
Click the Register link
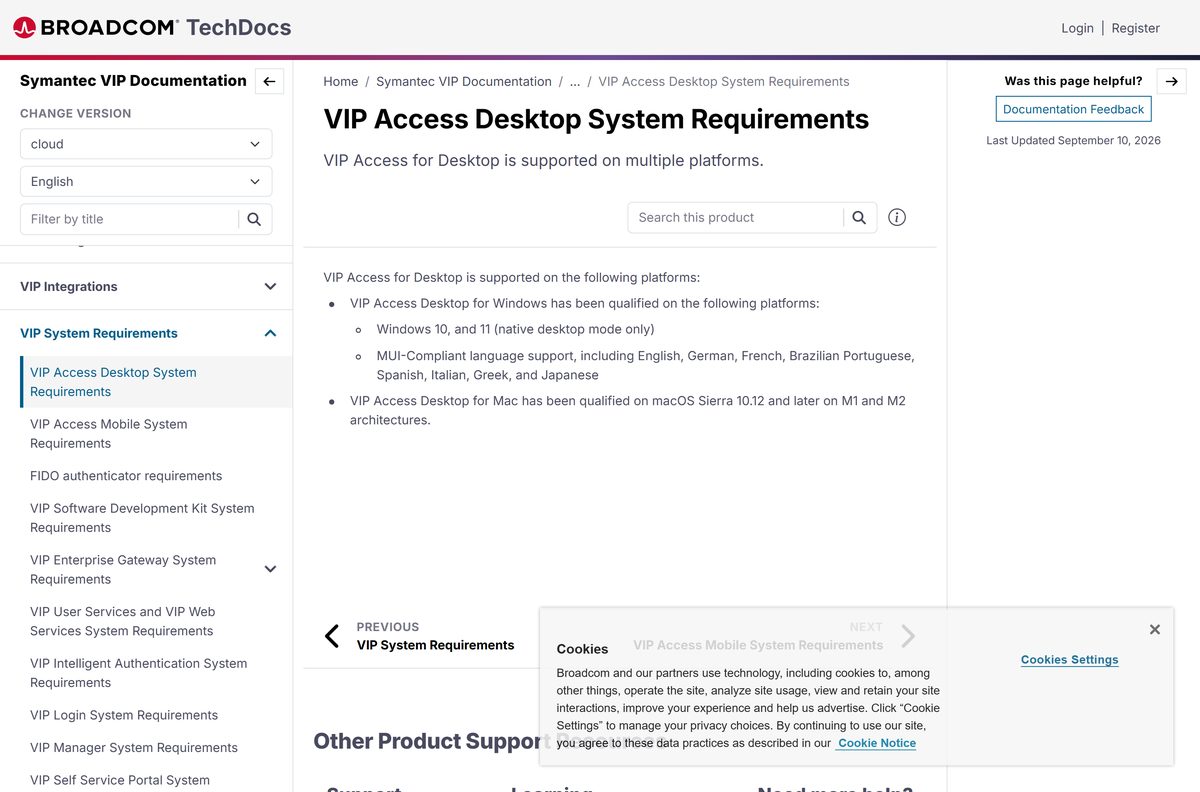(1136, 28)
